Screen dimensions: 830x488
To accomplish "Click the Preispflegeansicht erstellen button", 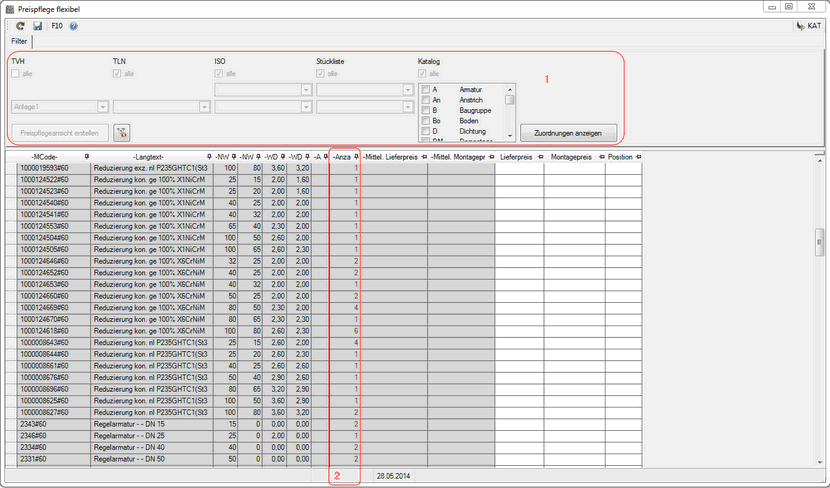I will pyautogui.click(x=57, y=132).
